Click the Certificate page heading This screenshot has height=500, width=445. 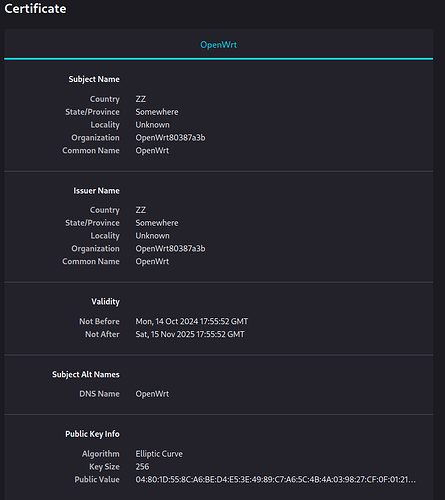[35, 9]
